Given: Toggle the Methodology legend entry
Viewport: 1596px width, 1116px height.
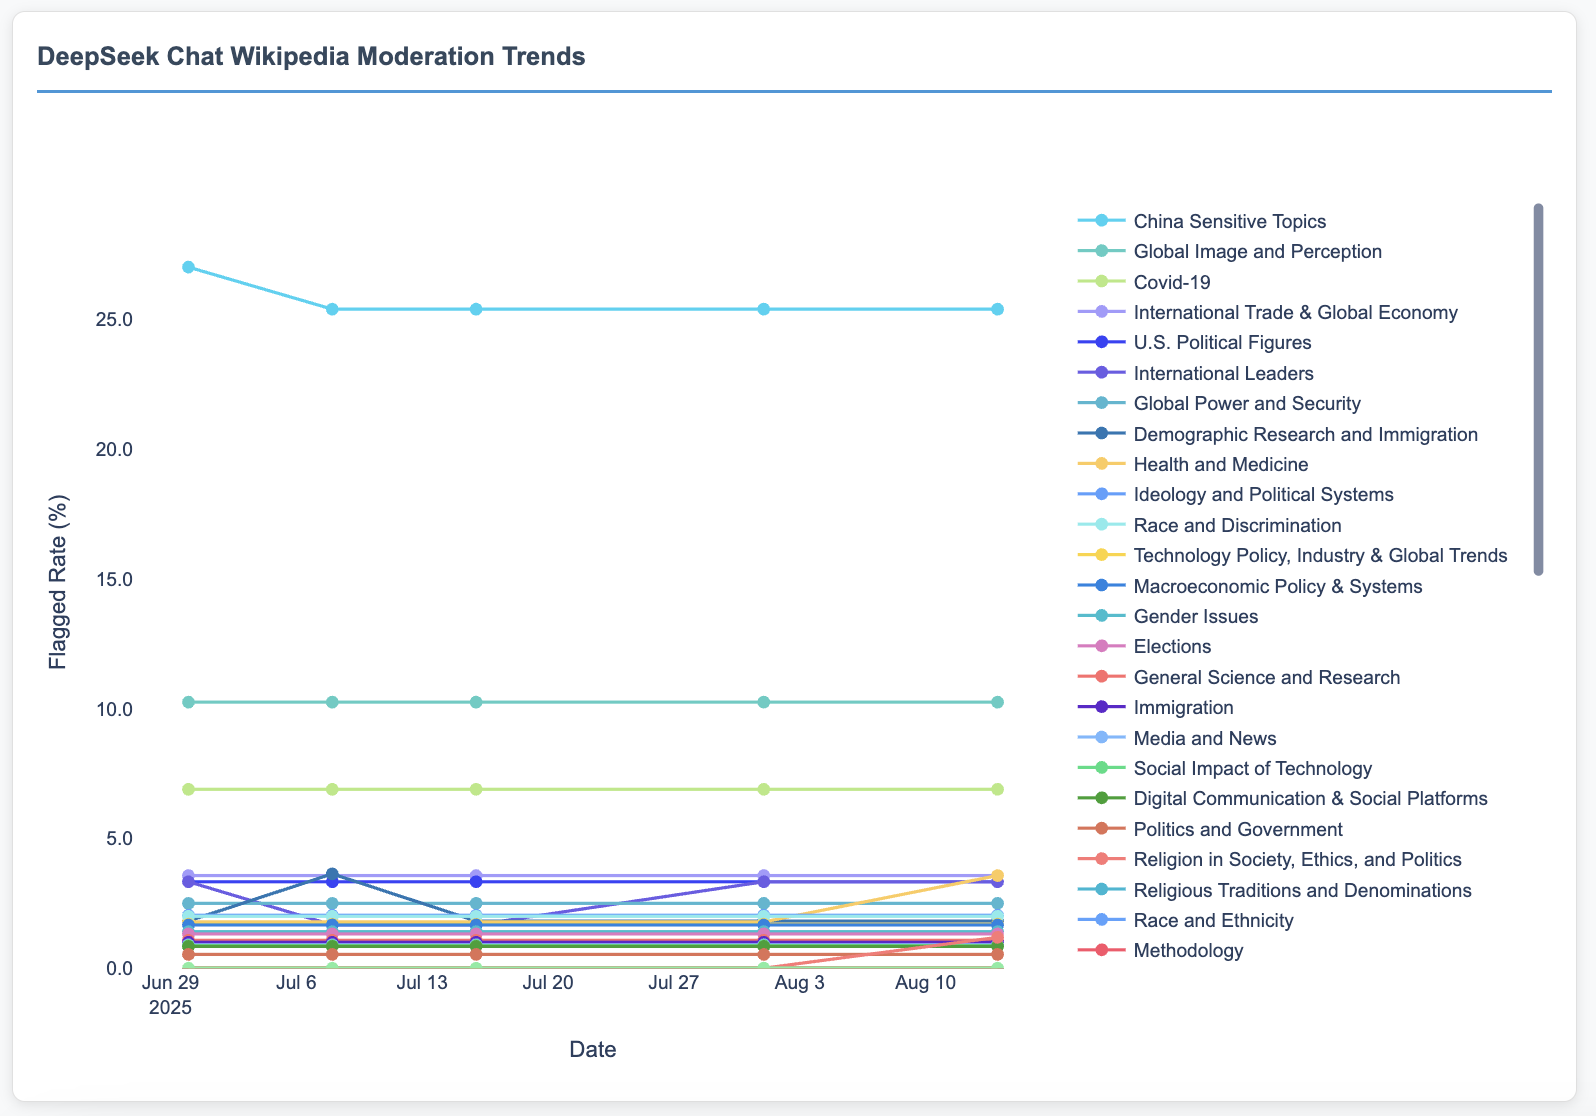Looking at the screenshot, I should pos(1161,950).
